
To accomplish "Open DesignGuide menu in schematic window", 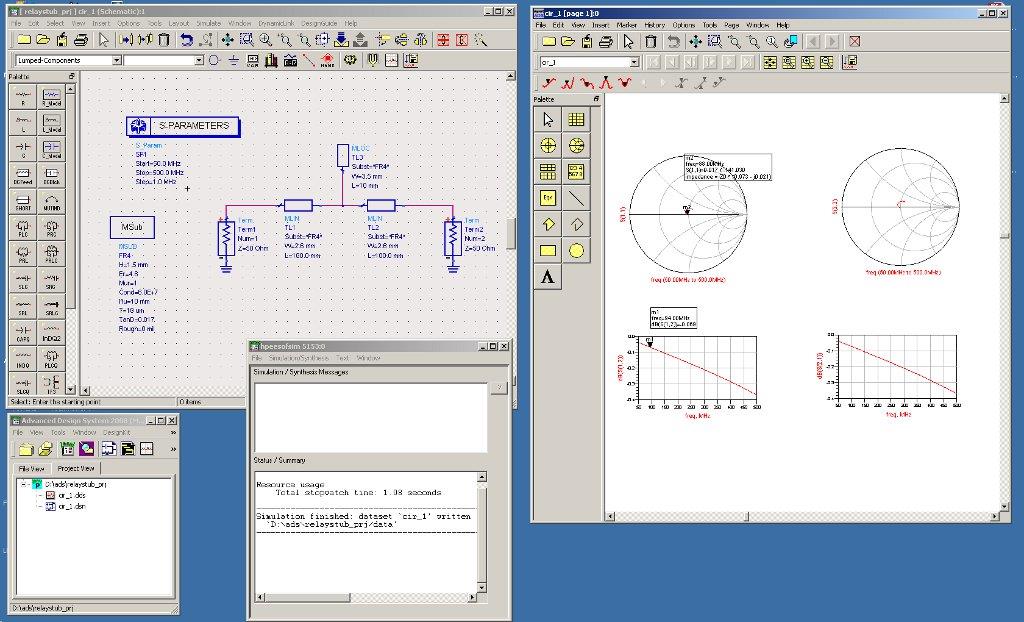I will [x=319, y=24].
